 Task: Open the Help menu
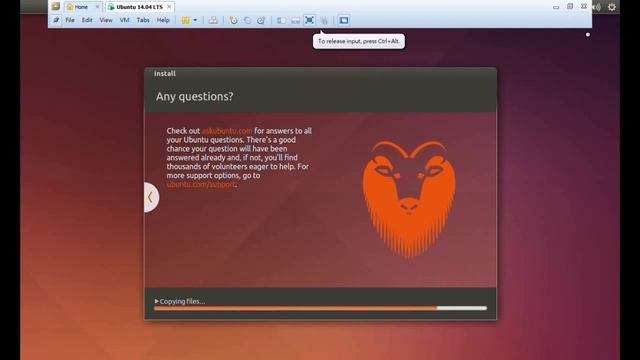pos(163,20)
